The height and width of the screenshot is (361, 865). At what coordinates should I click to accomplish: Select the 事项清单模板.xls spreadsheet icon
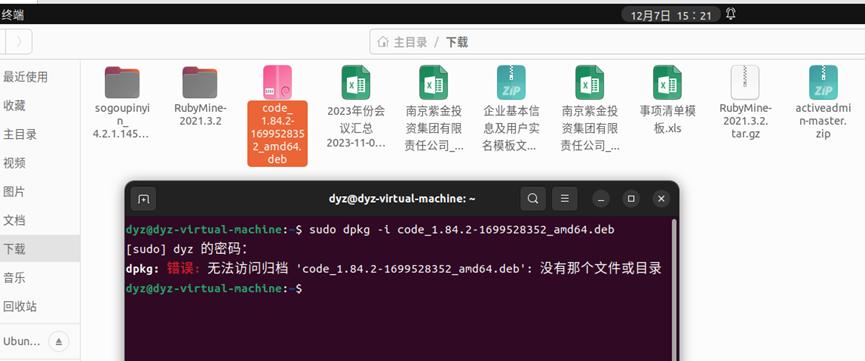pos(668,82)
